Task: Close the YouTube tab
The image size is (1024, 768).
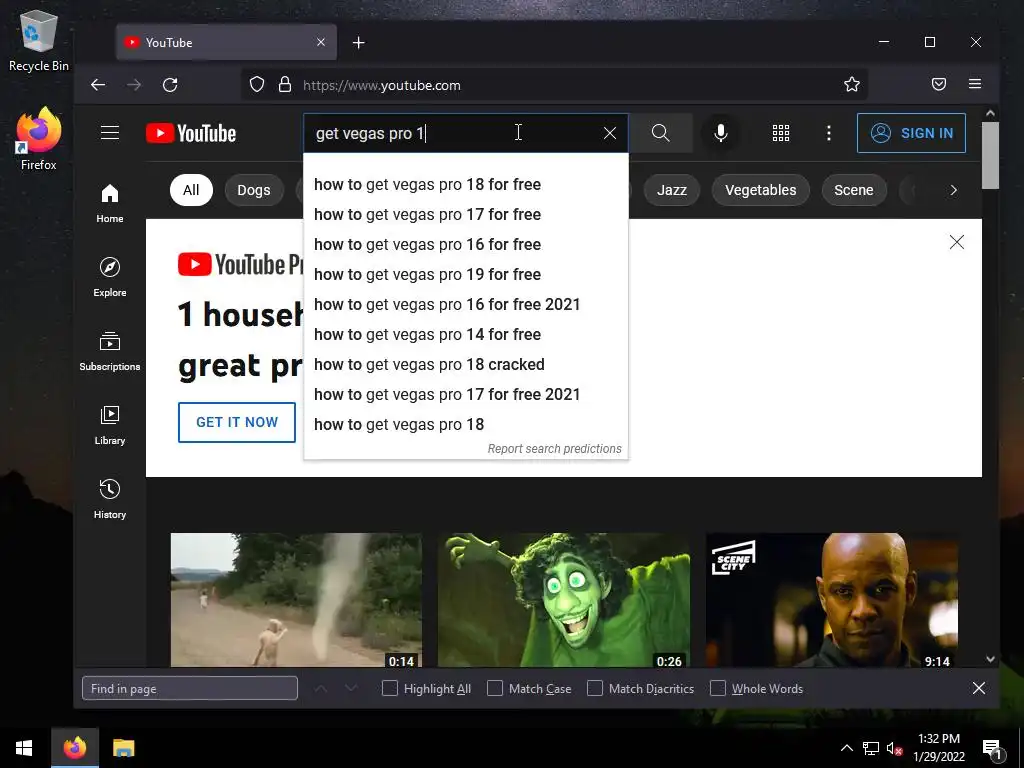Action: 321,42
